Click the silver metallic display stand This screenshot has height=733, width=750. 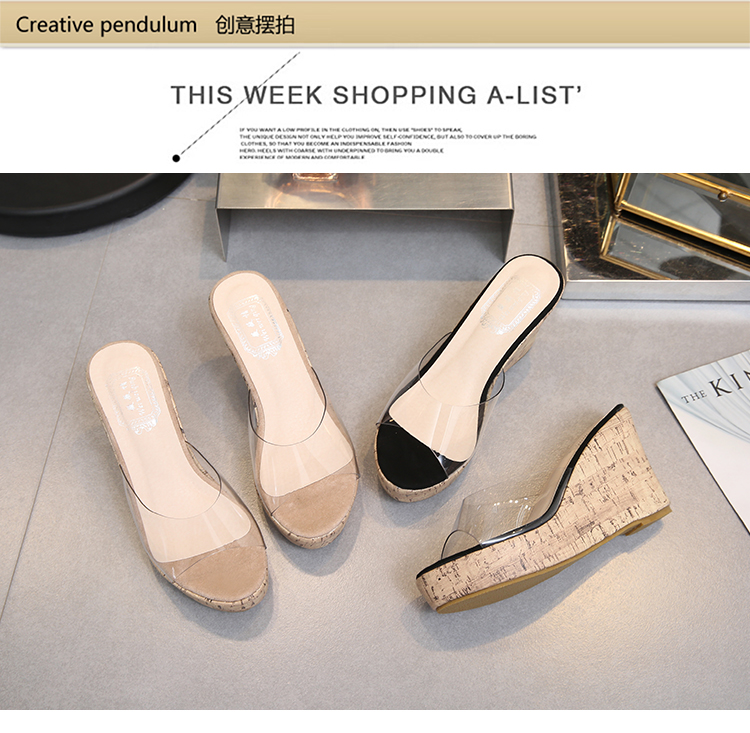(x=364, y=211)
